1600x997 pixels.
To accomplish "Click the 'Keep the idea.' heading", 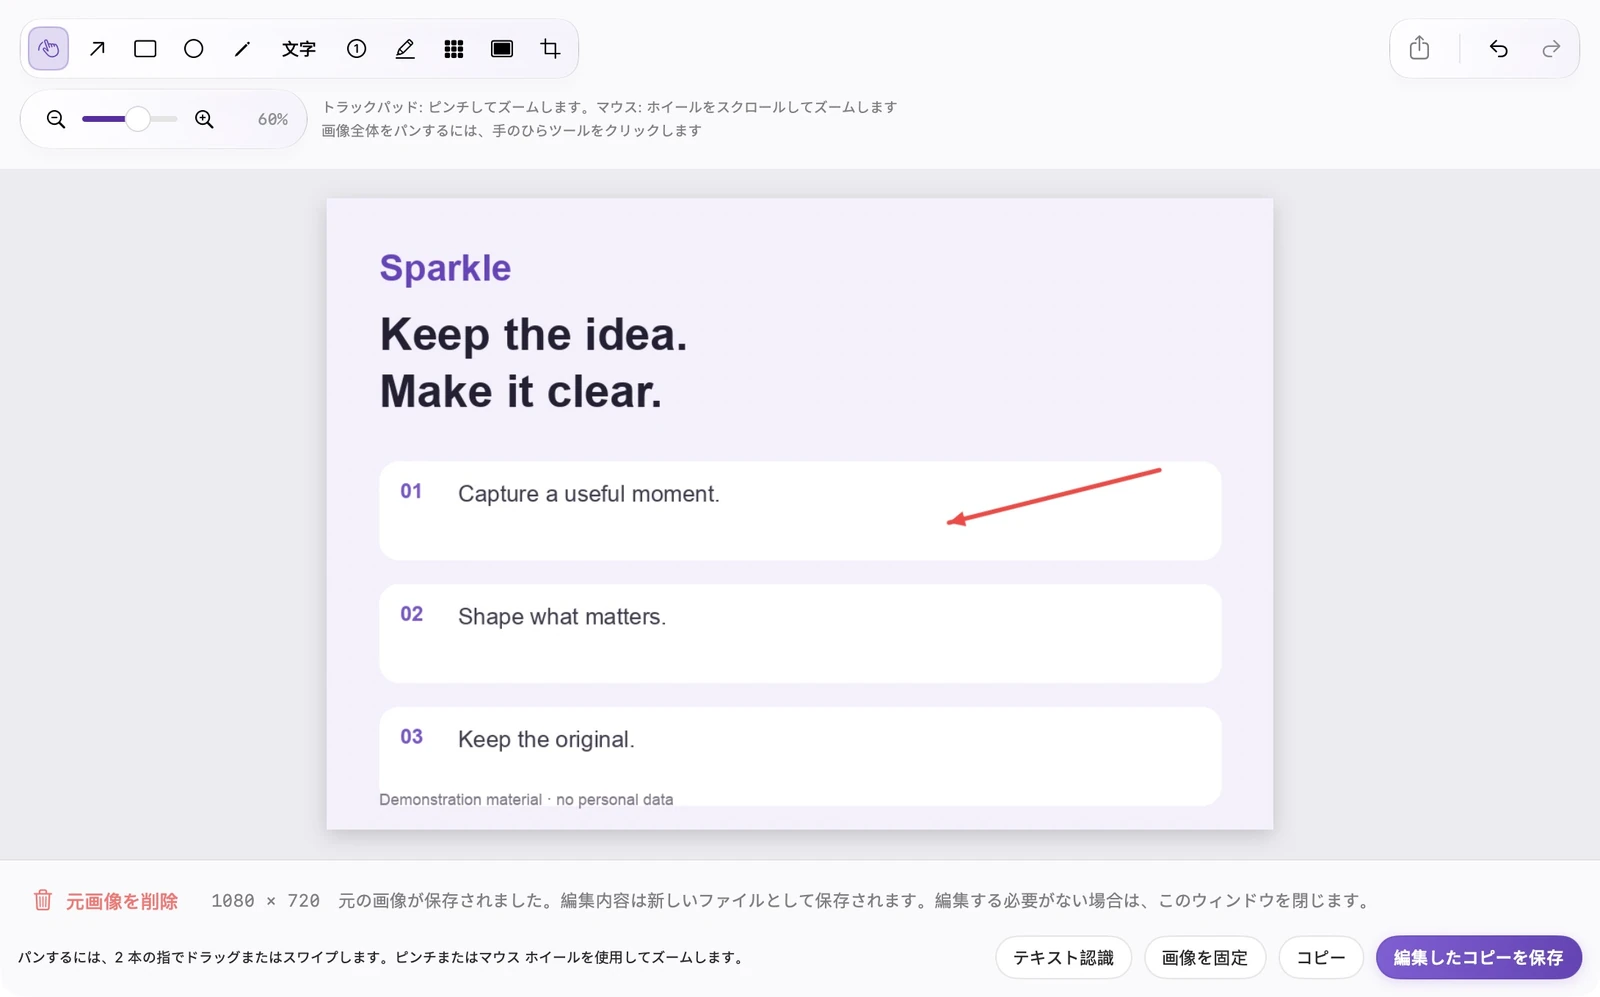I will tap(534, 335).
